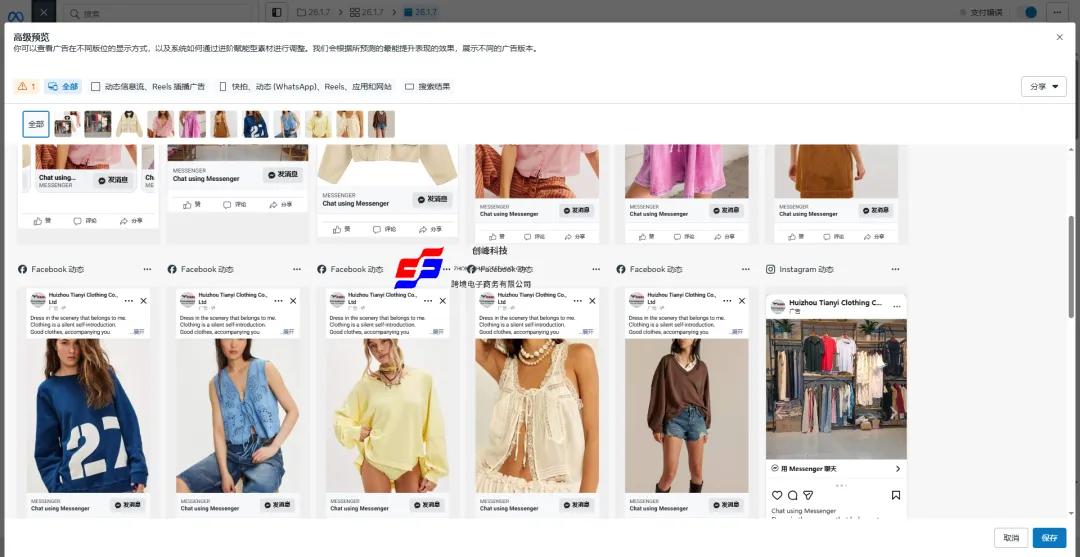Open the more options menu in top bar

pos(1057,12)
